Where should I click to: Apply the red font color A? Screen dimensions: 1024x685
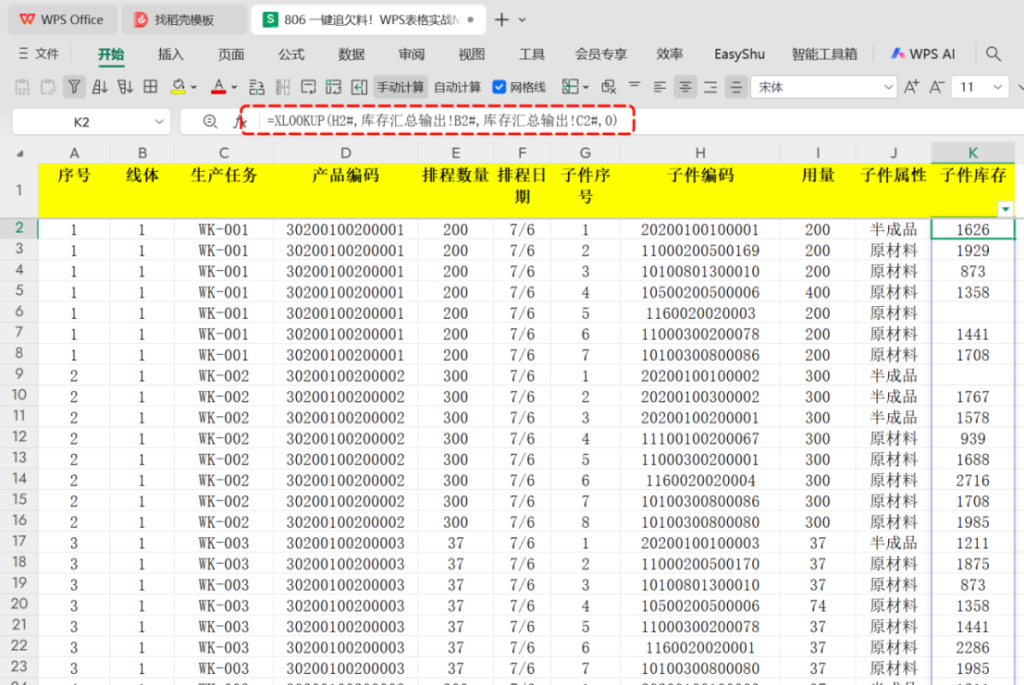[218, 87]
